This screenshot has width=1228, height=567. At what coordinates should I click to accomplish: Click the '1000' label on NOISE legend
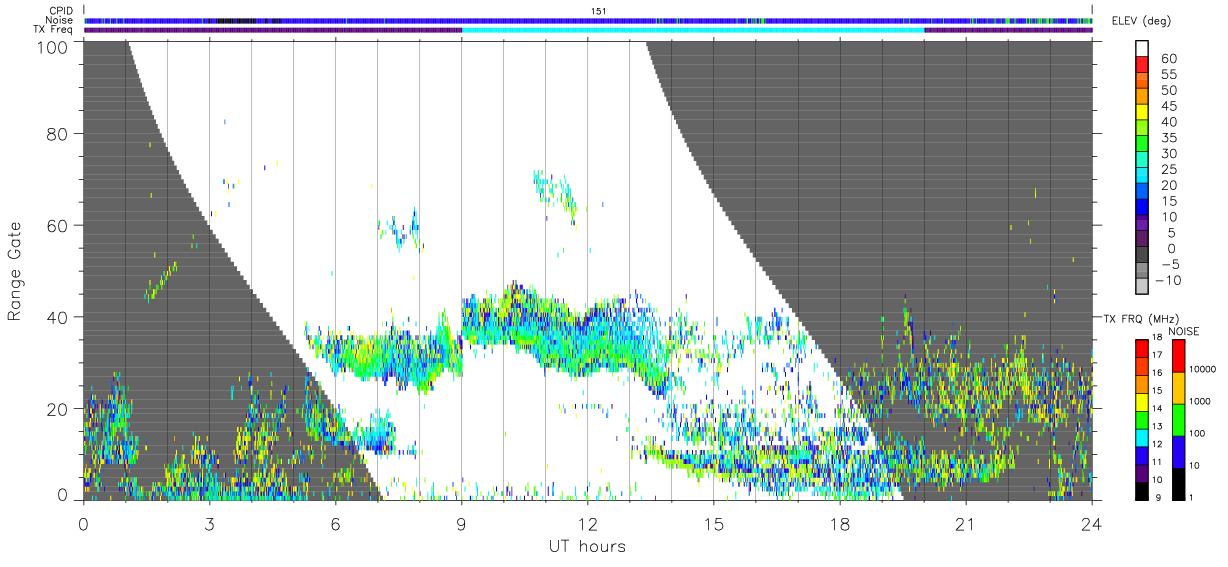tap(1200, 400)
